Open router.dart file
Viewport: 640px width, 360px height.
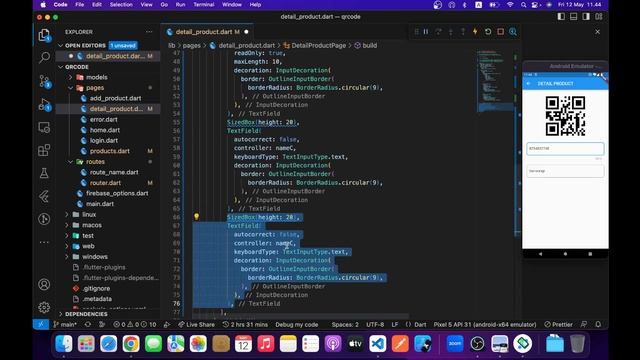tap(105, 183)
